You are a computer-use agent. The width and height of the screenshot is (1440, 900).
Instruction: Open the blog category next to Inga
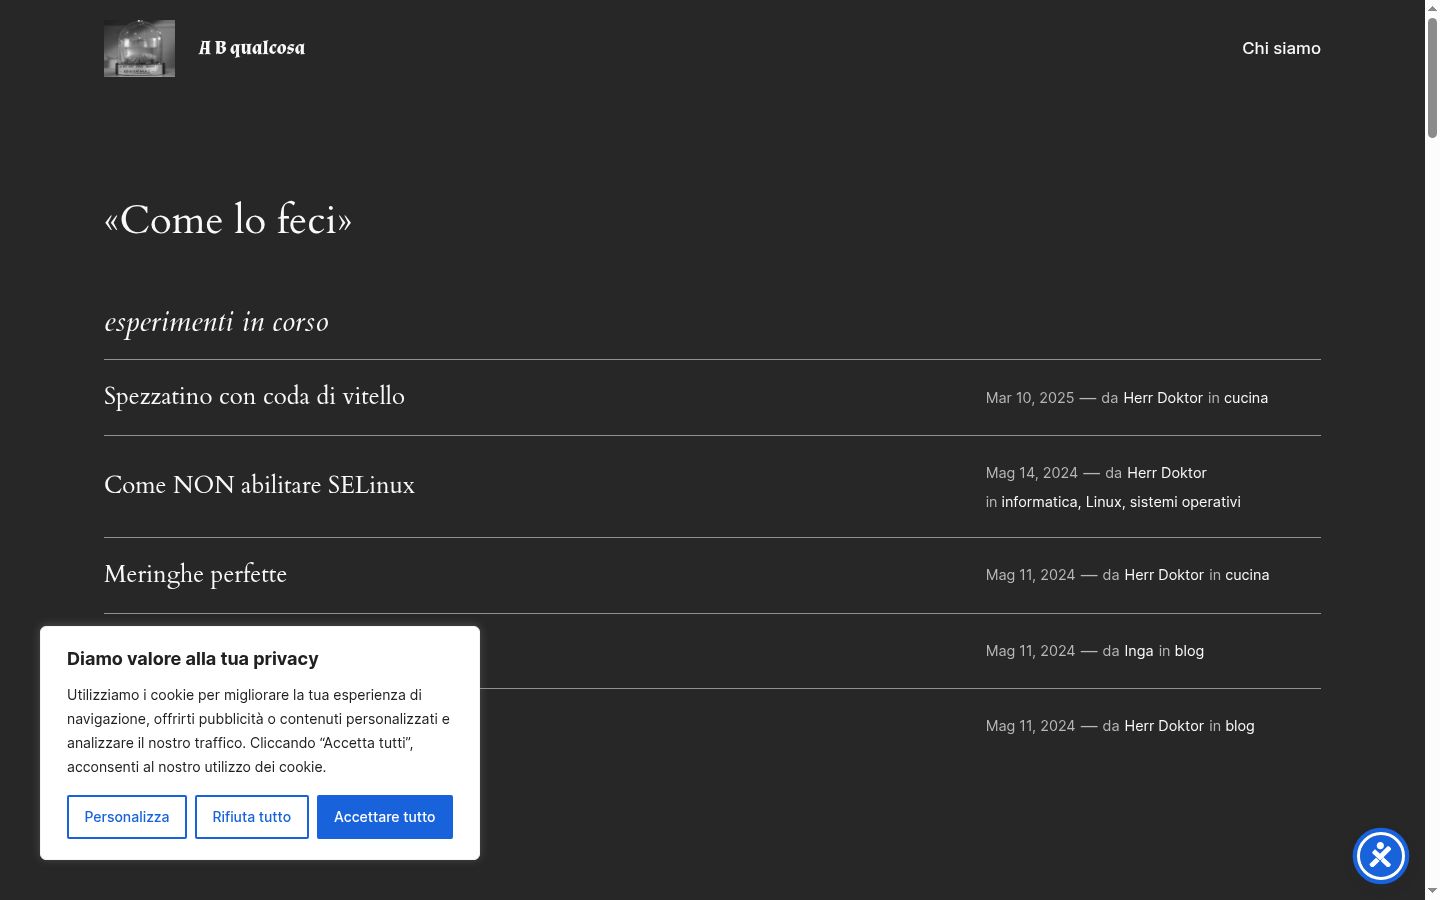click(x=1189, y=651)
